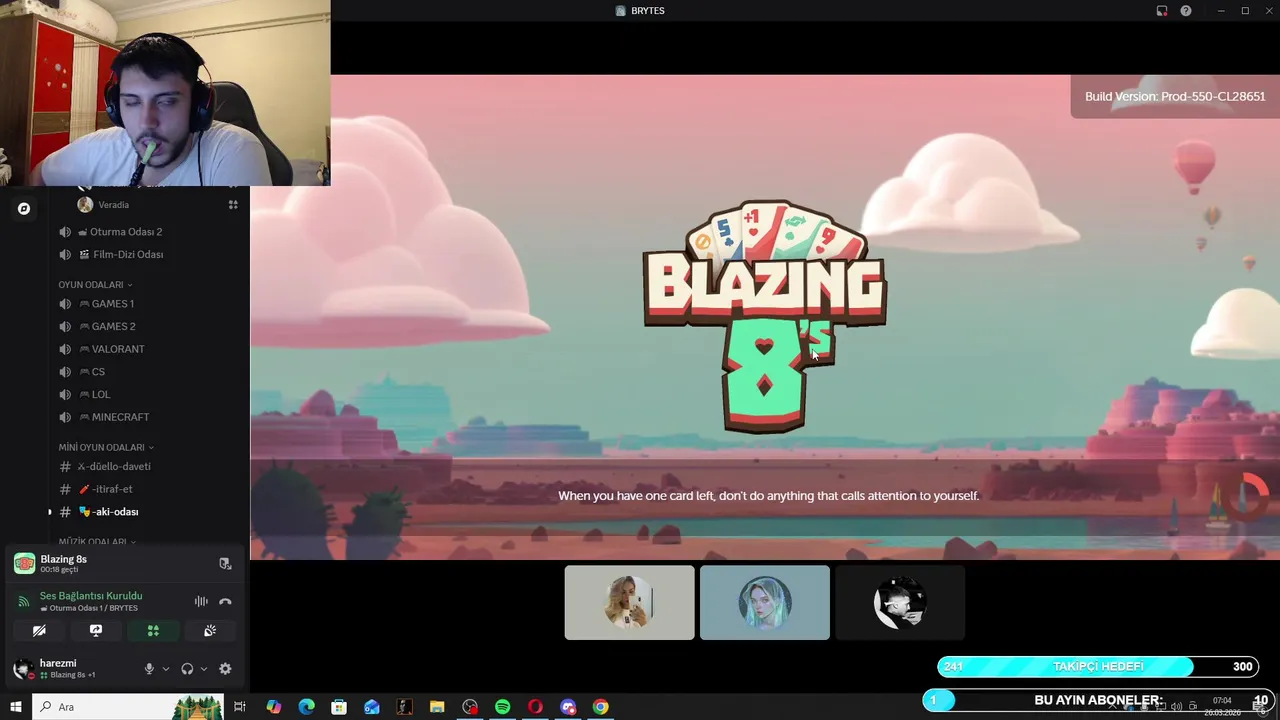Open Microsoft Store from the taskbar

pyautogui.click(x=339, y=707)
